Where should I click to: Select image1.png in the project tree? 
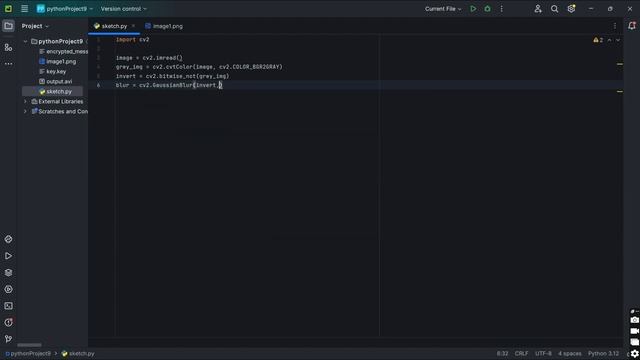click(57, 62)
